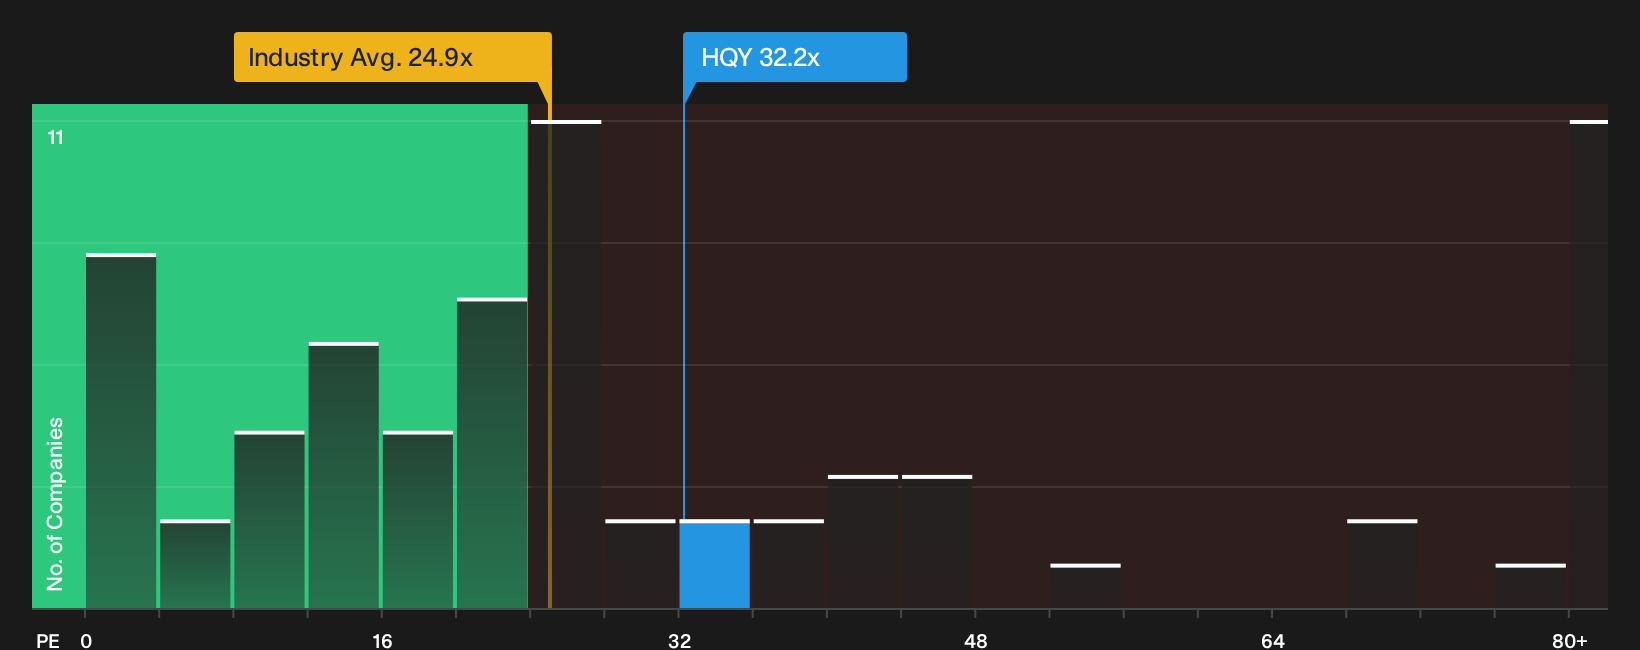Click the x-axis label 16
Image resolution: width=1640 pixels, height=650 pixels.
point(382,640)
